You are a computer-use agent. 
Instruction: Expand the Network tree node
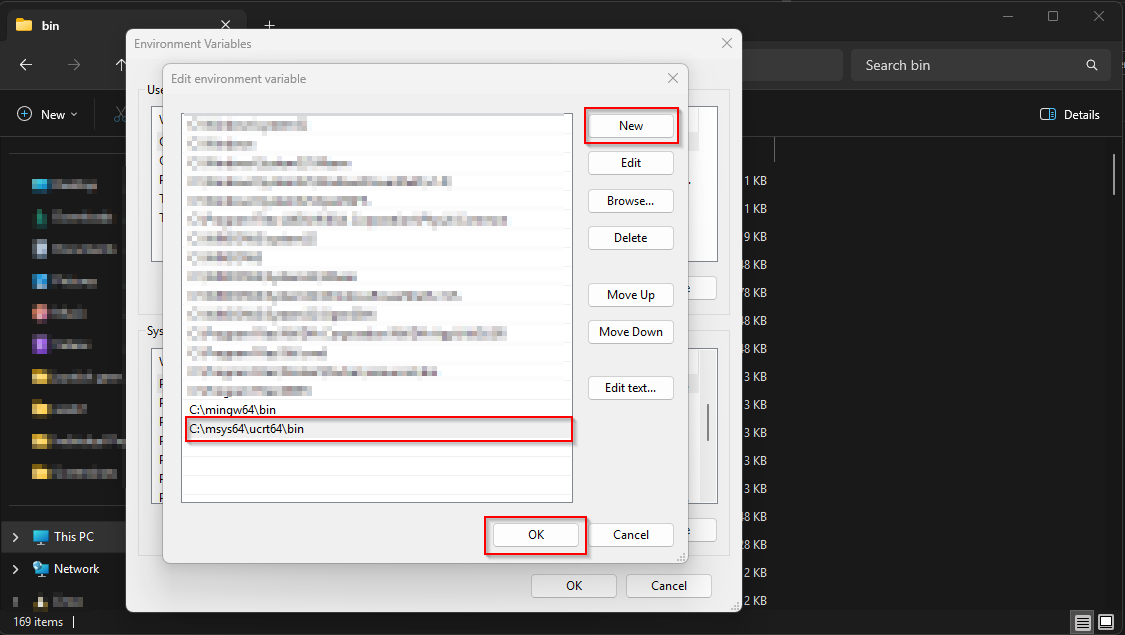click(x=15, y=569)
